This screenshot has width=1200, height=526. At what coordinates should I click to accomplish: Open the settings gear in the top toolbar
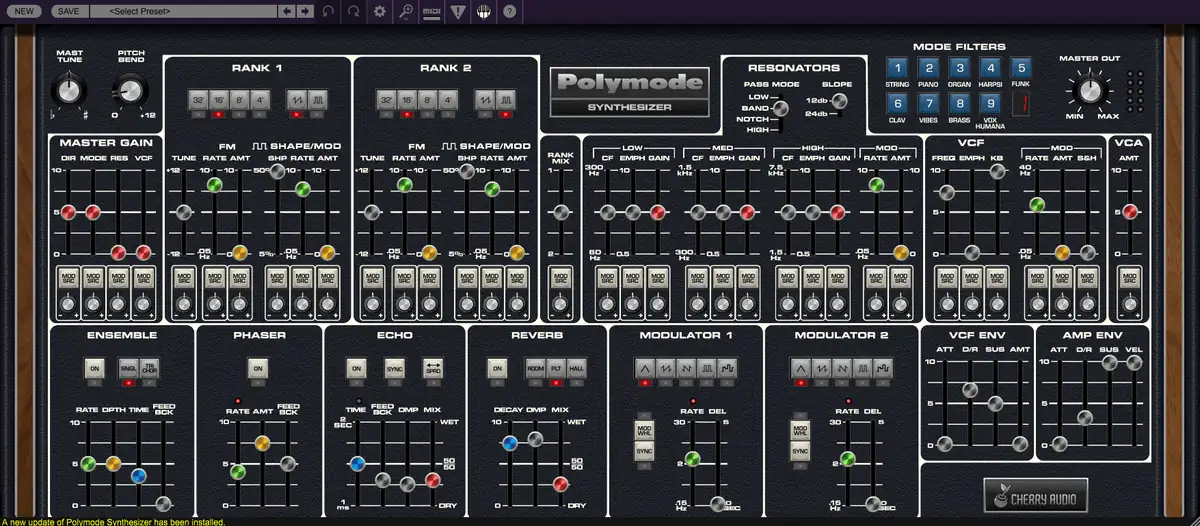tap(379, 12)
